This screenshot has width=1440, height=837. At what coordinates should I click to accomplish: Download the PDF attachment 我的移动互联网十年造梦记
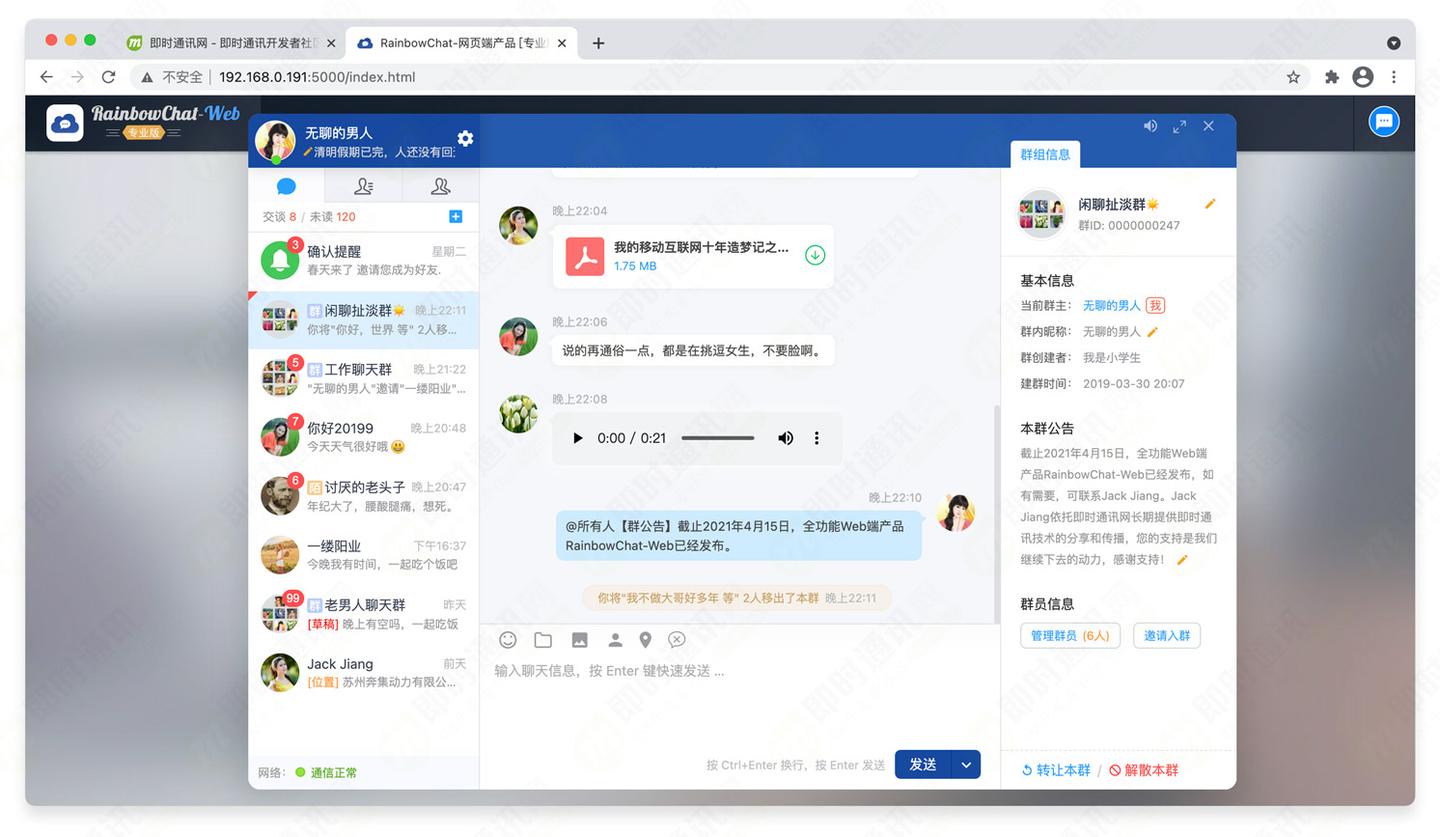[x=815, y=255]
